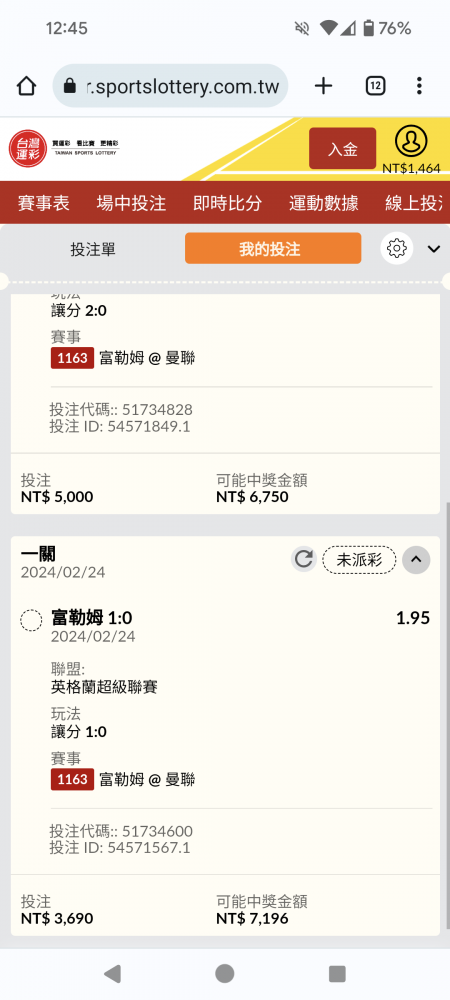Select the 富勒姆 1:0 bet circle
This screenshot has width=450, height=1000.
(x=31, y=620)
